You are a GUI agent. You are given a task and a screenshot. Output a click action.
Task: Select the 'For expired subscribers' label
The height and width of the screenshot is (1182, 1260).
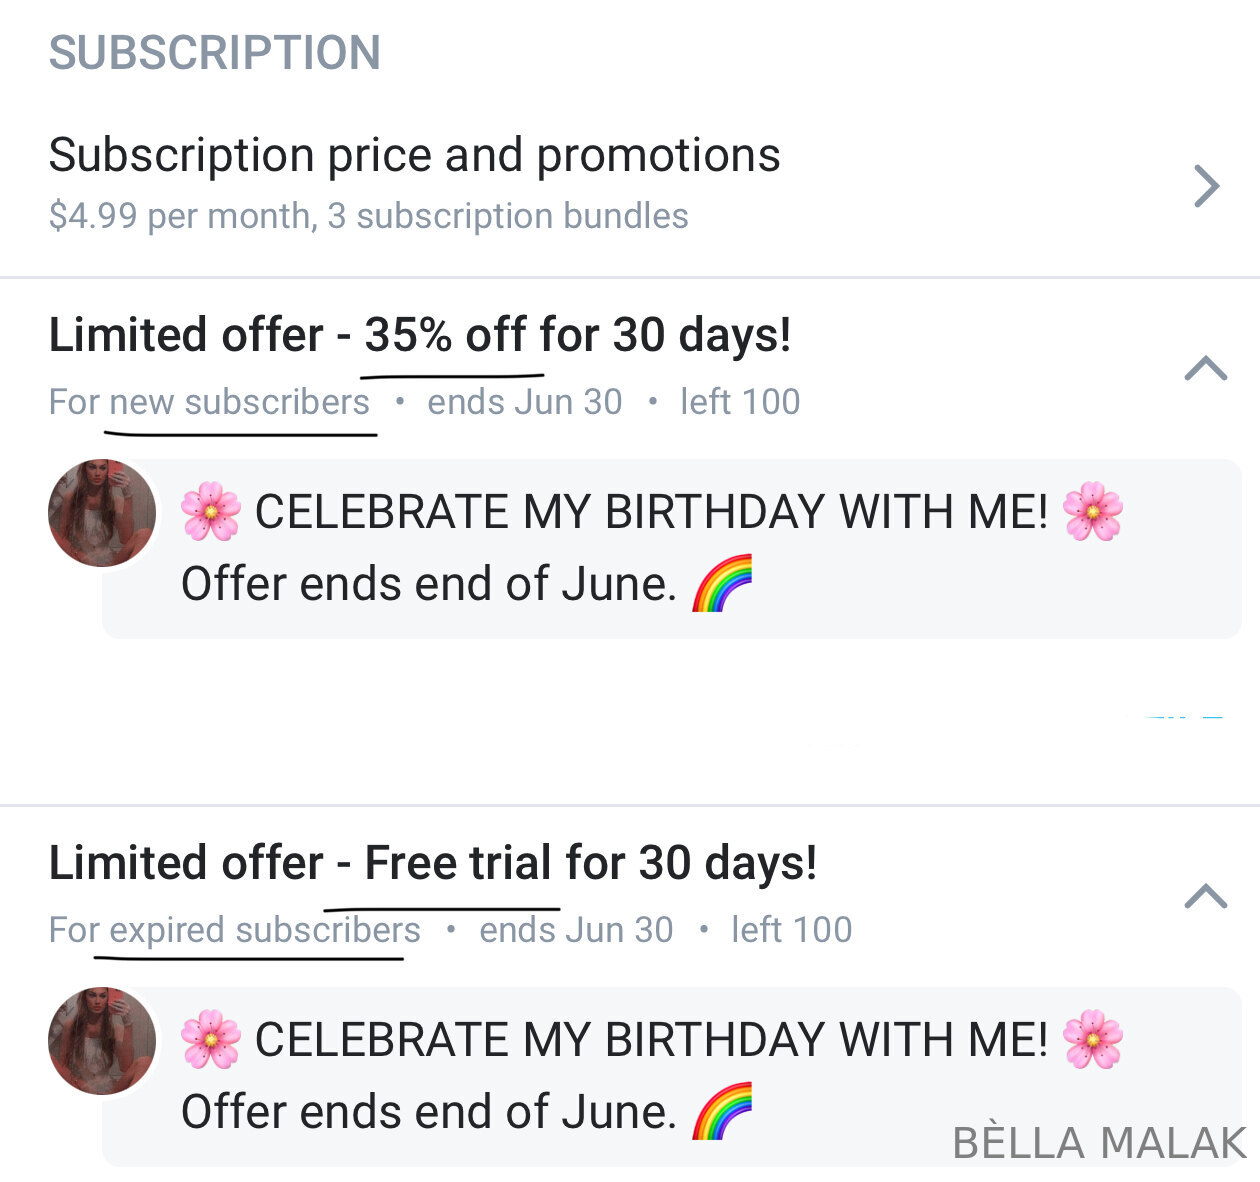(235, 930)
